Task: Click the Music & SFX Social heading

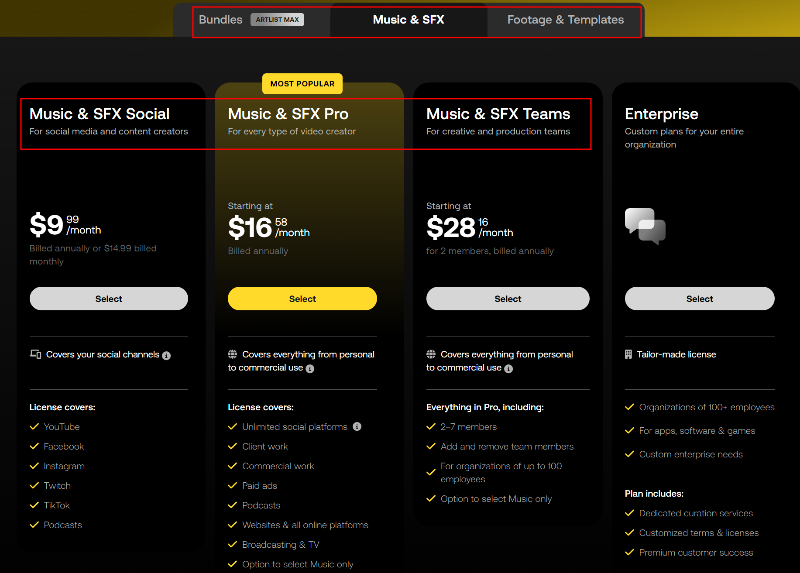Action: pos(99,114)
